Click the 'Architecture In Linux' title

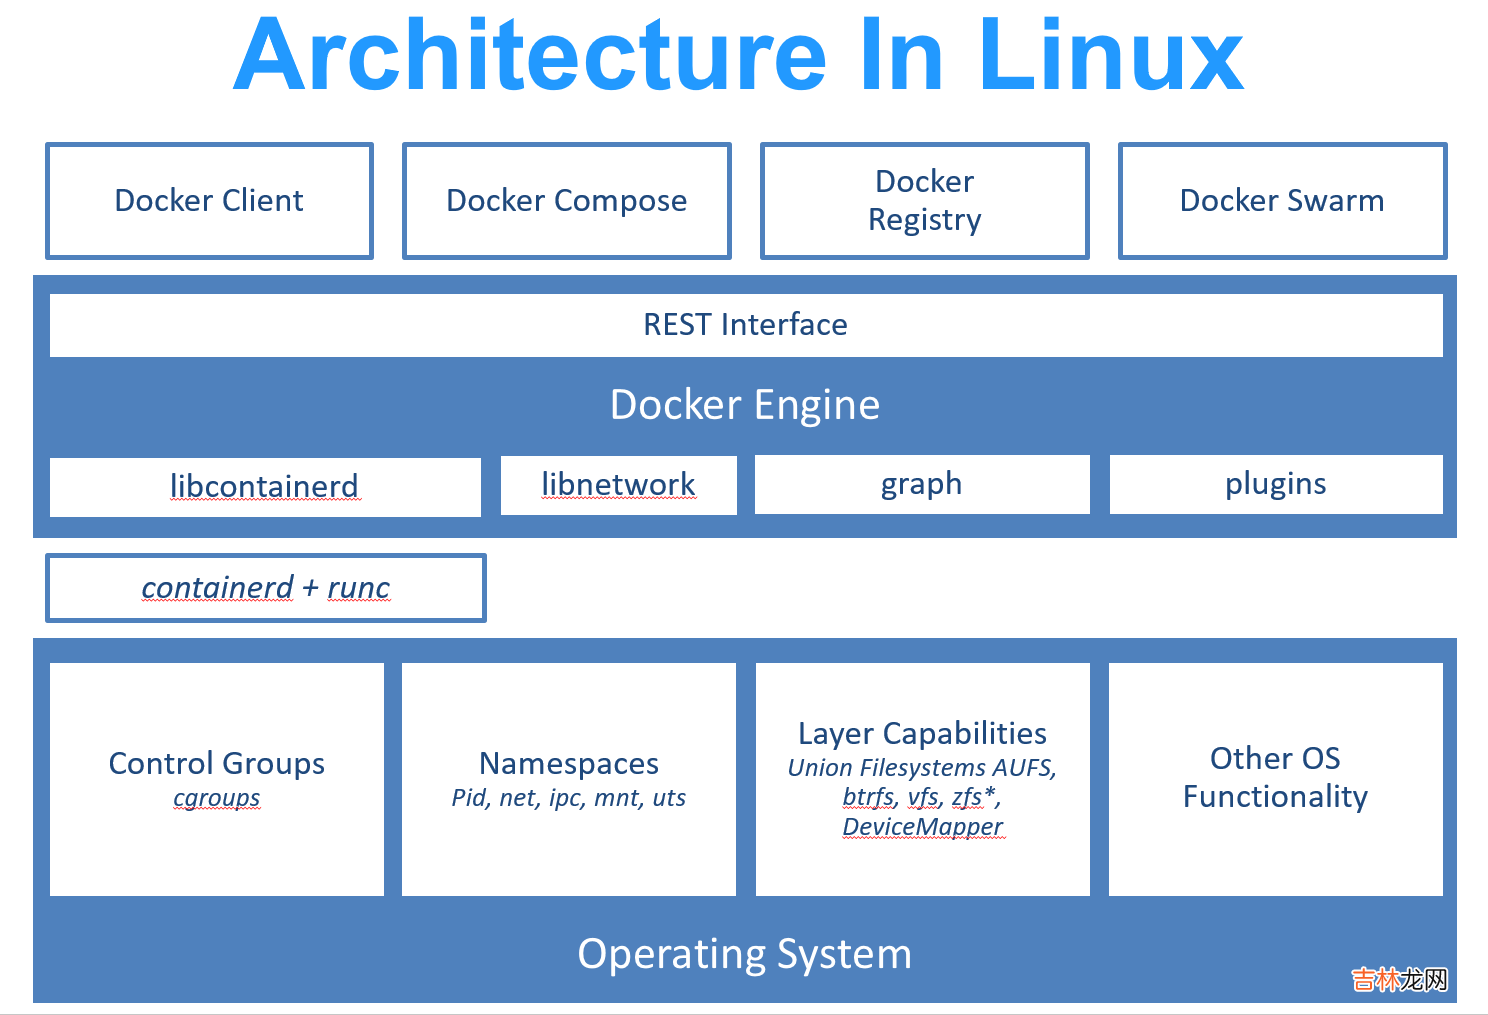click(738, 55)
